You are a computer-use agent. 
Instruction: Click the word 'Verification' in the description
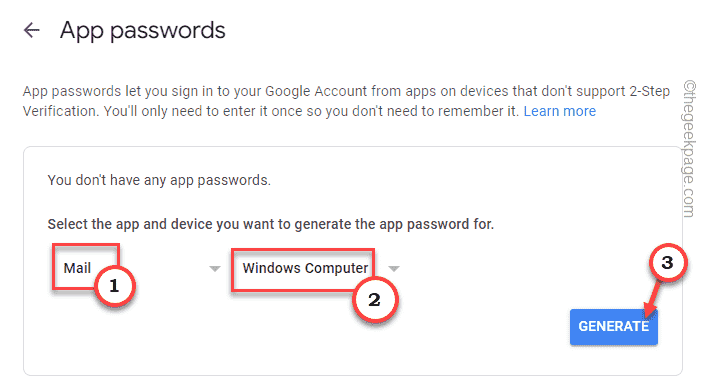pos(60,111)
